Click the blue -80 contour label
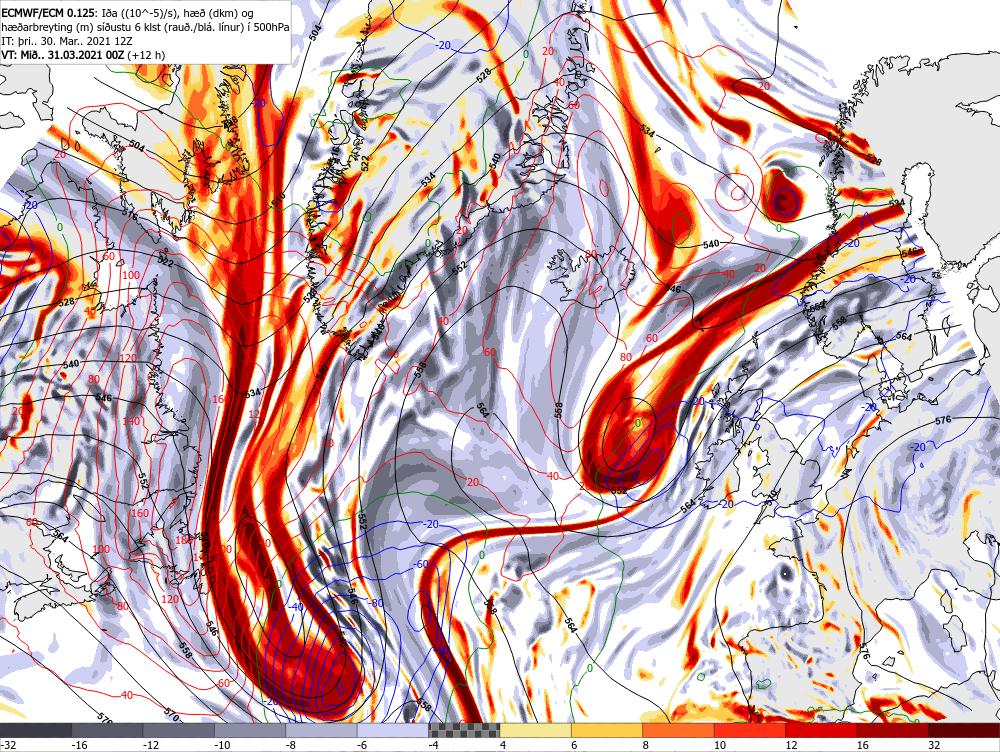 (376, 603)
